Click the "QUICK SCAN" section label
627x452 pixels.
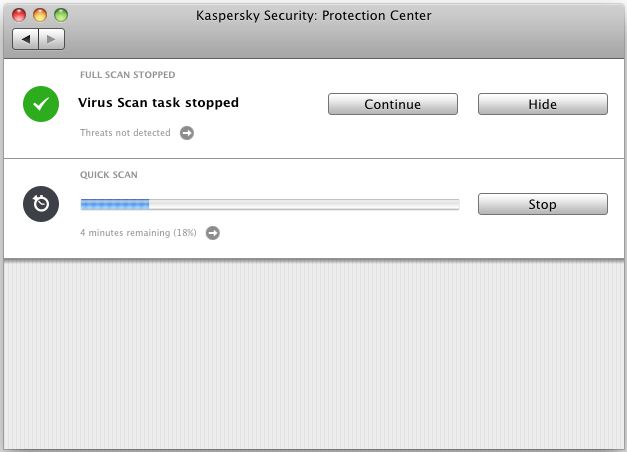[109, 175]
